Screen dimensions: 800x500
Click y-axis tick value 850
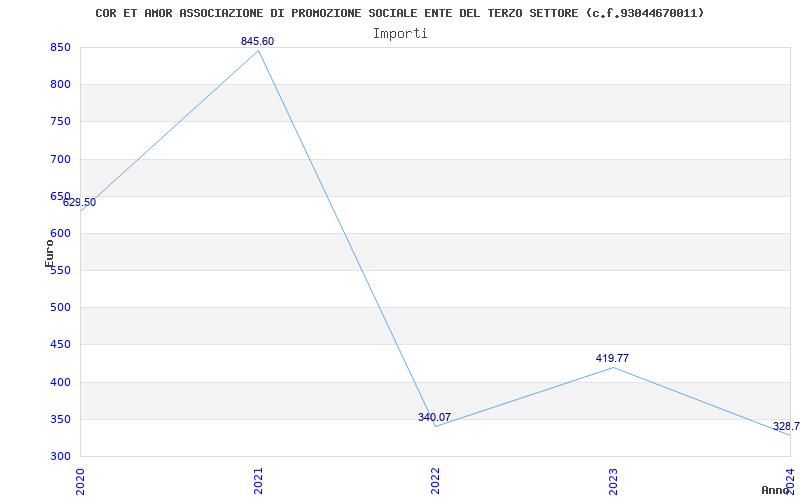[60, 47]
